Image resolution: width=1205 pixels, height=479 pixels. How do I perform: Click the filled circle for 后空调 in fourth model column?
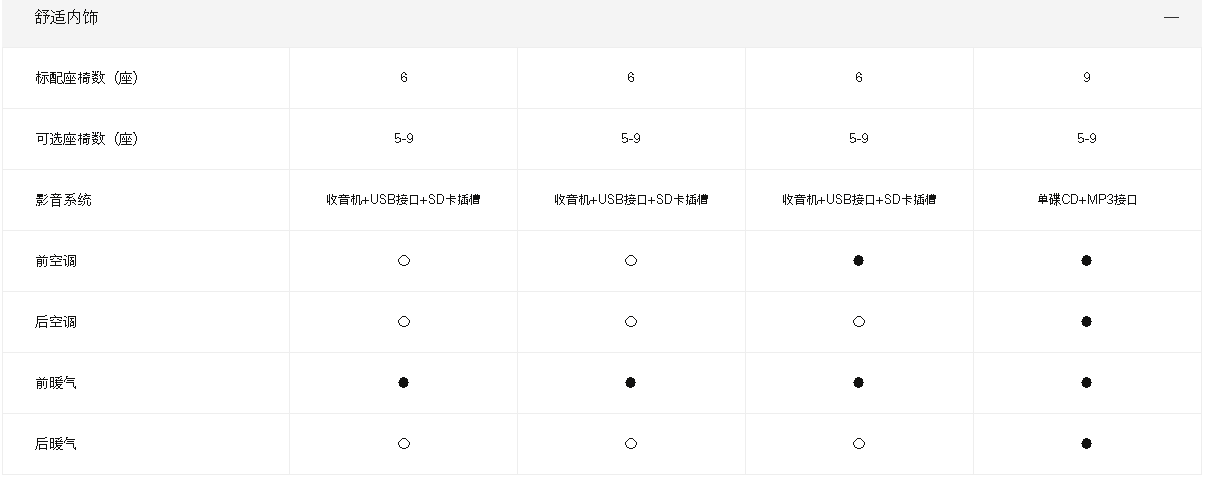click(x=1086, y=322)
